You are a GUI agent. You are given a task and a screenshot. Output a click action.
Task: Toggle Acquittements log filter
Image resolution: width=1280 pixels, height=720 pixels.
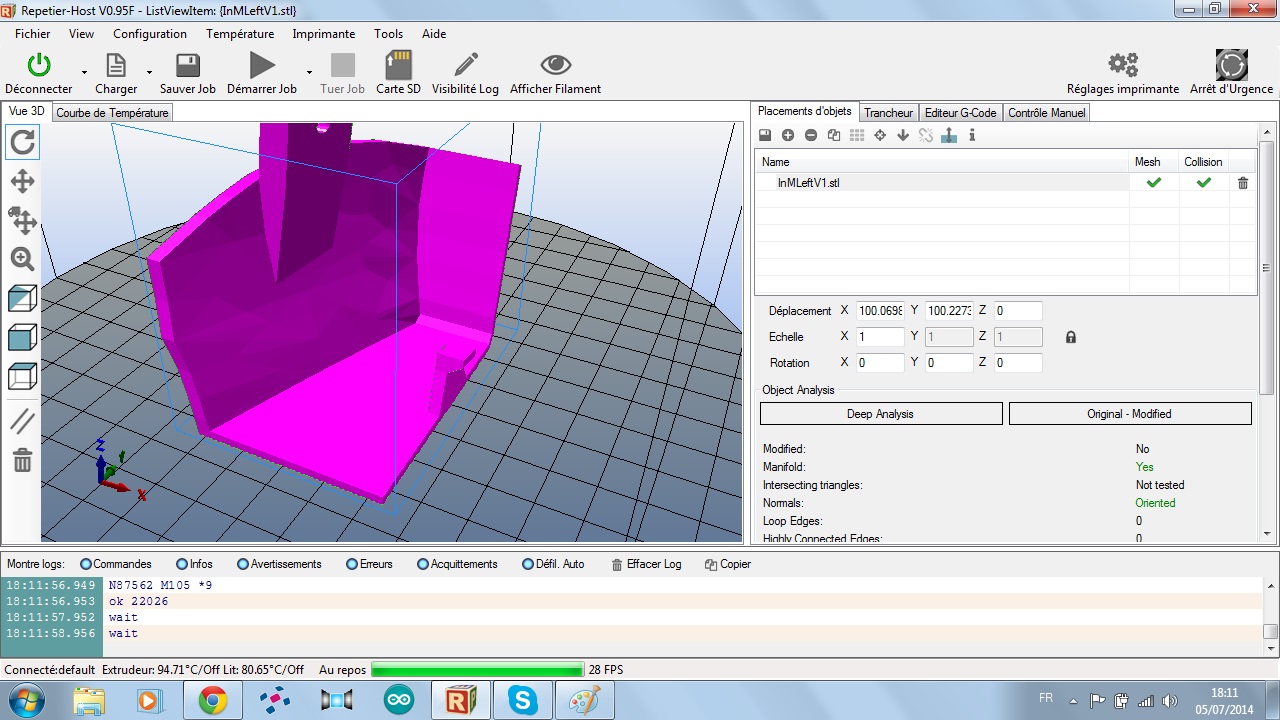457,564
